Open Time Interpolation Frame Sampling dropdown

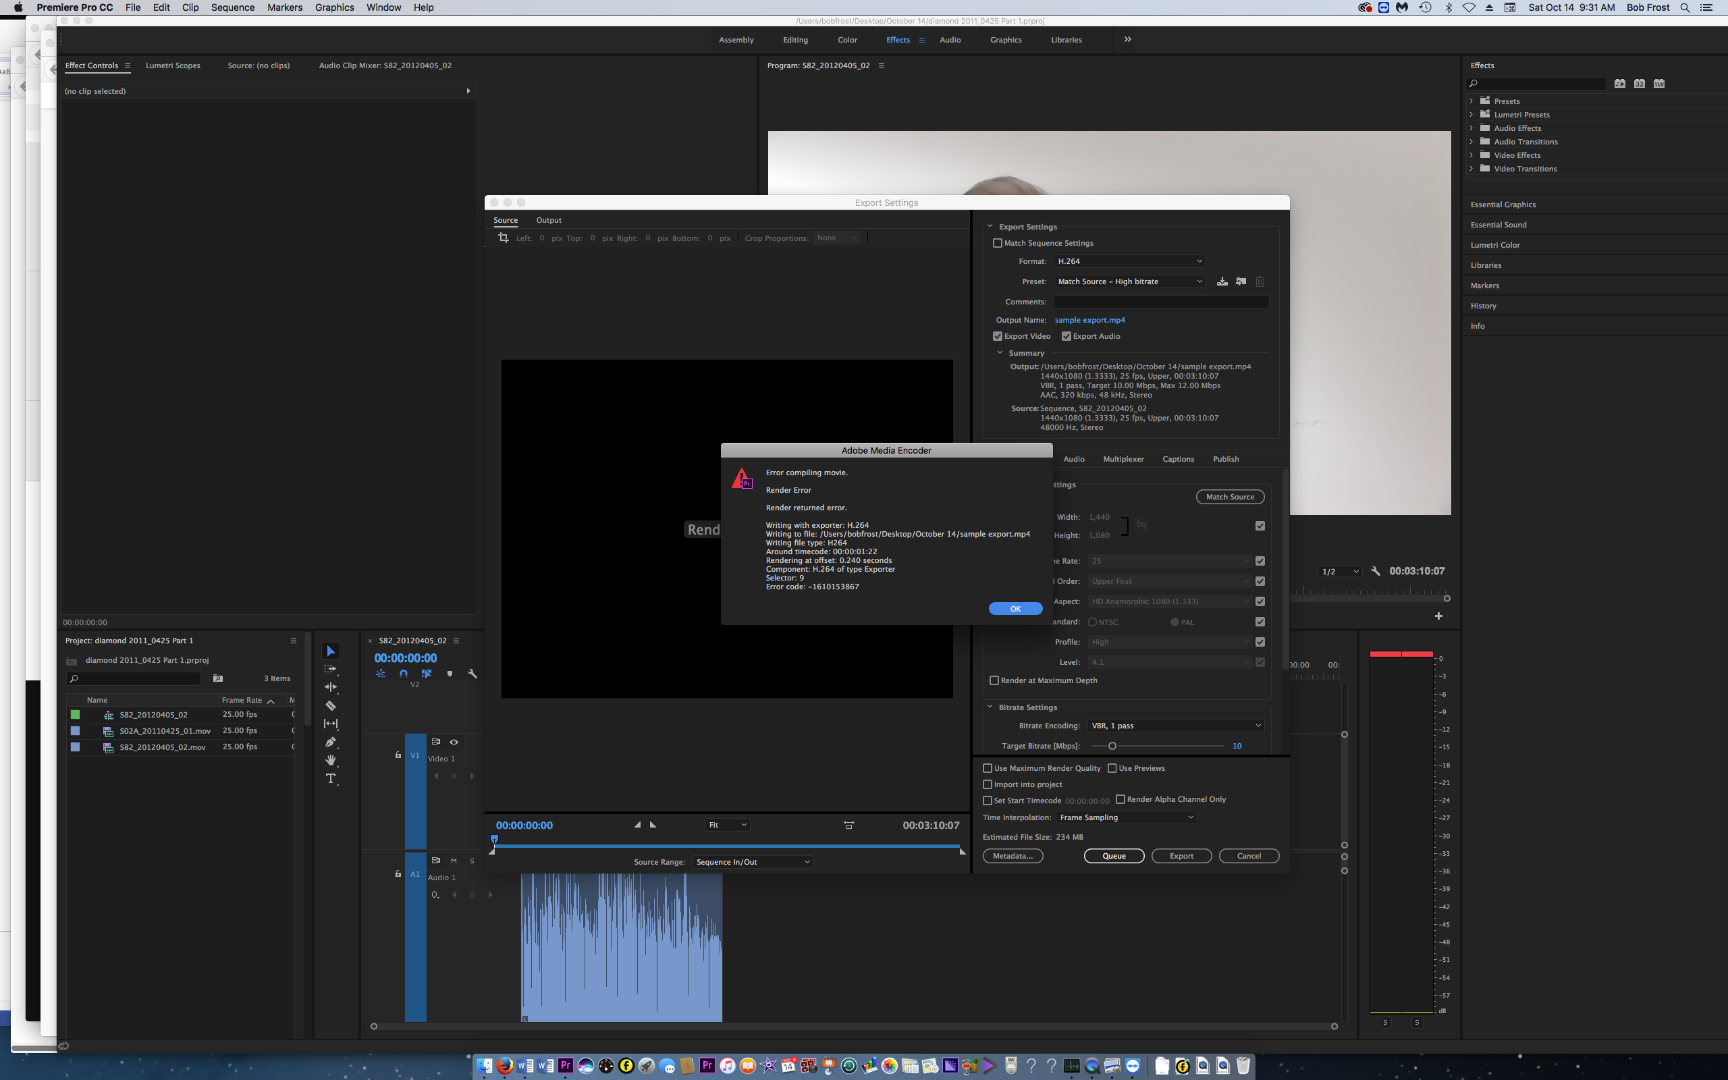pyautogui.click(x=1127, y=818)
